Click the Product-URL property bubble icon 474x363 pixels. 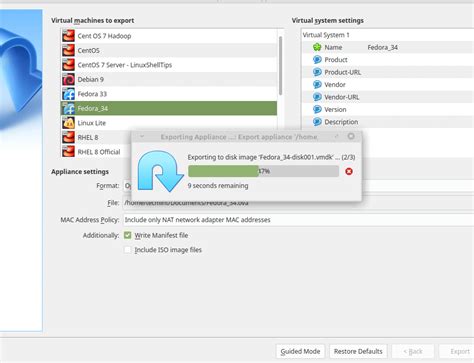coord(317,72)
